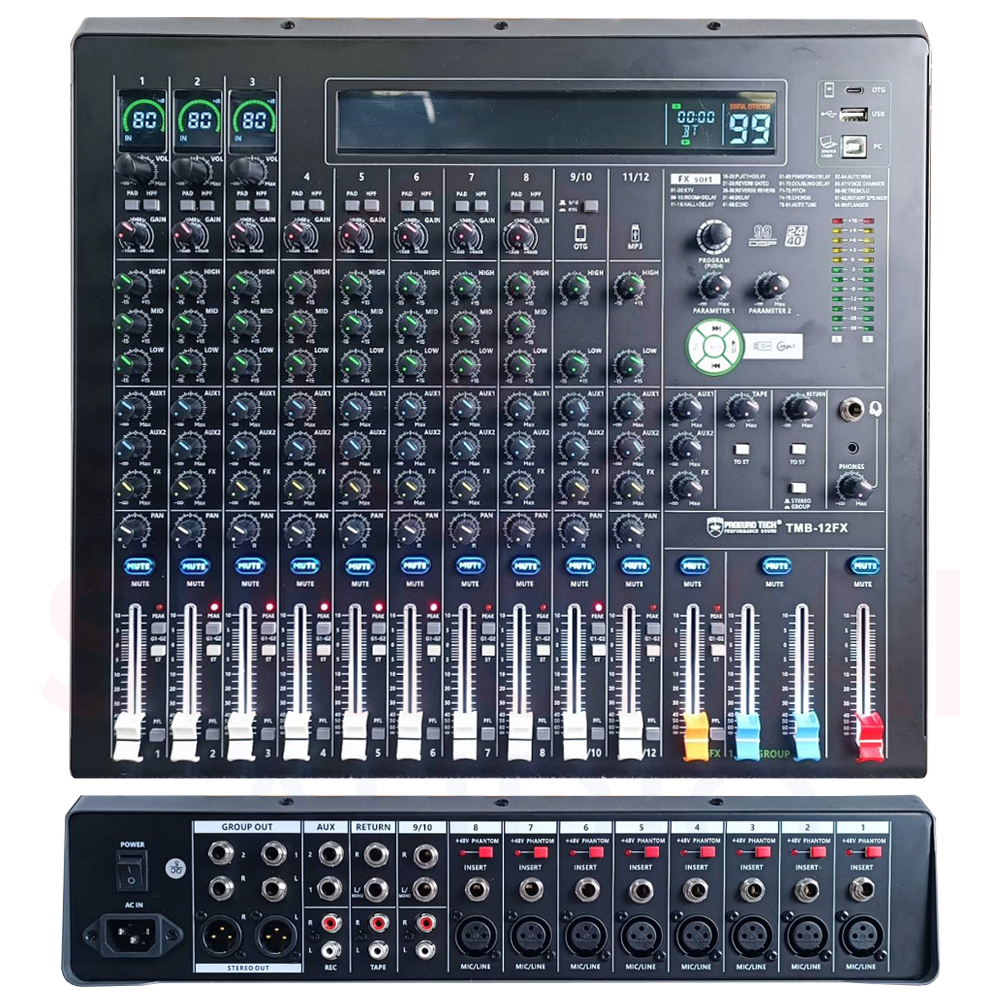This screenshot has height=1000, width=1000.
Task: Click the OTG USB-C port
Action: 854,91
